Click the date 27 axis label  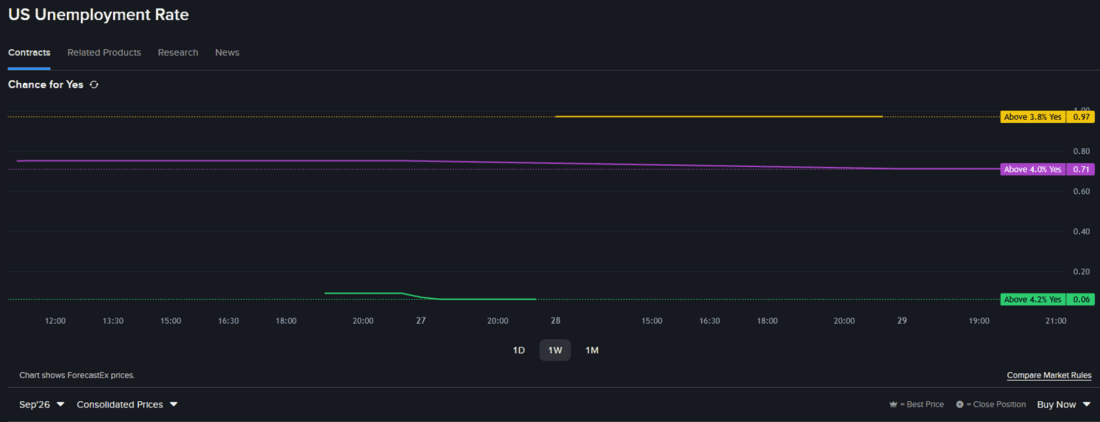pos(421,321)
